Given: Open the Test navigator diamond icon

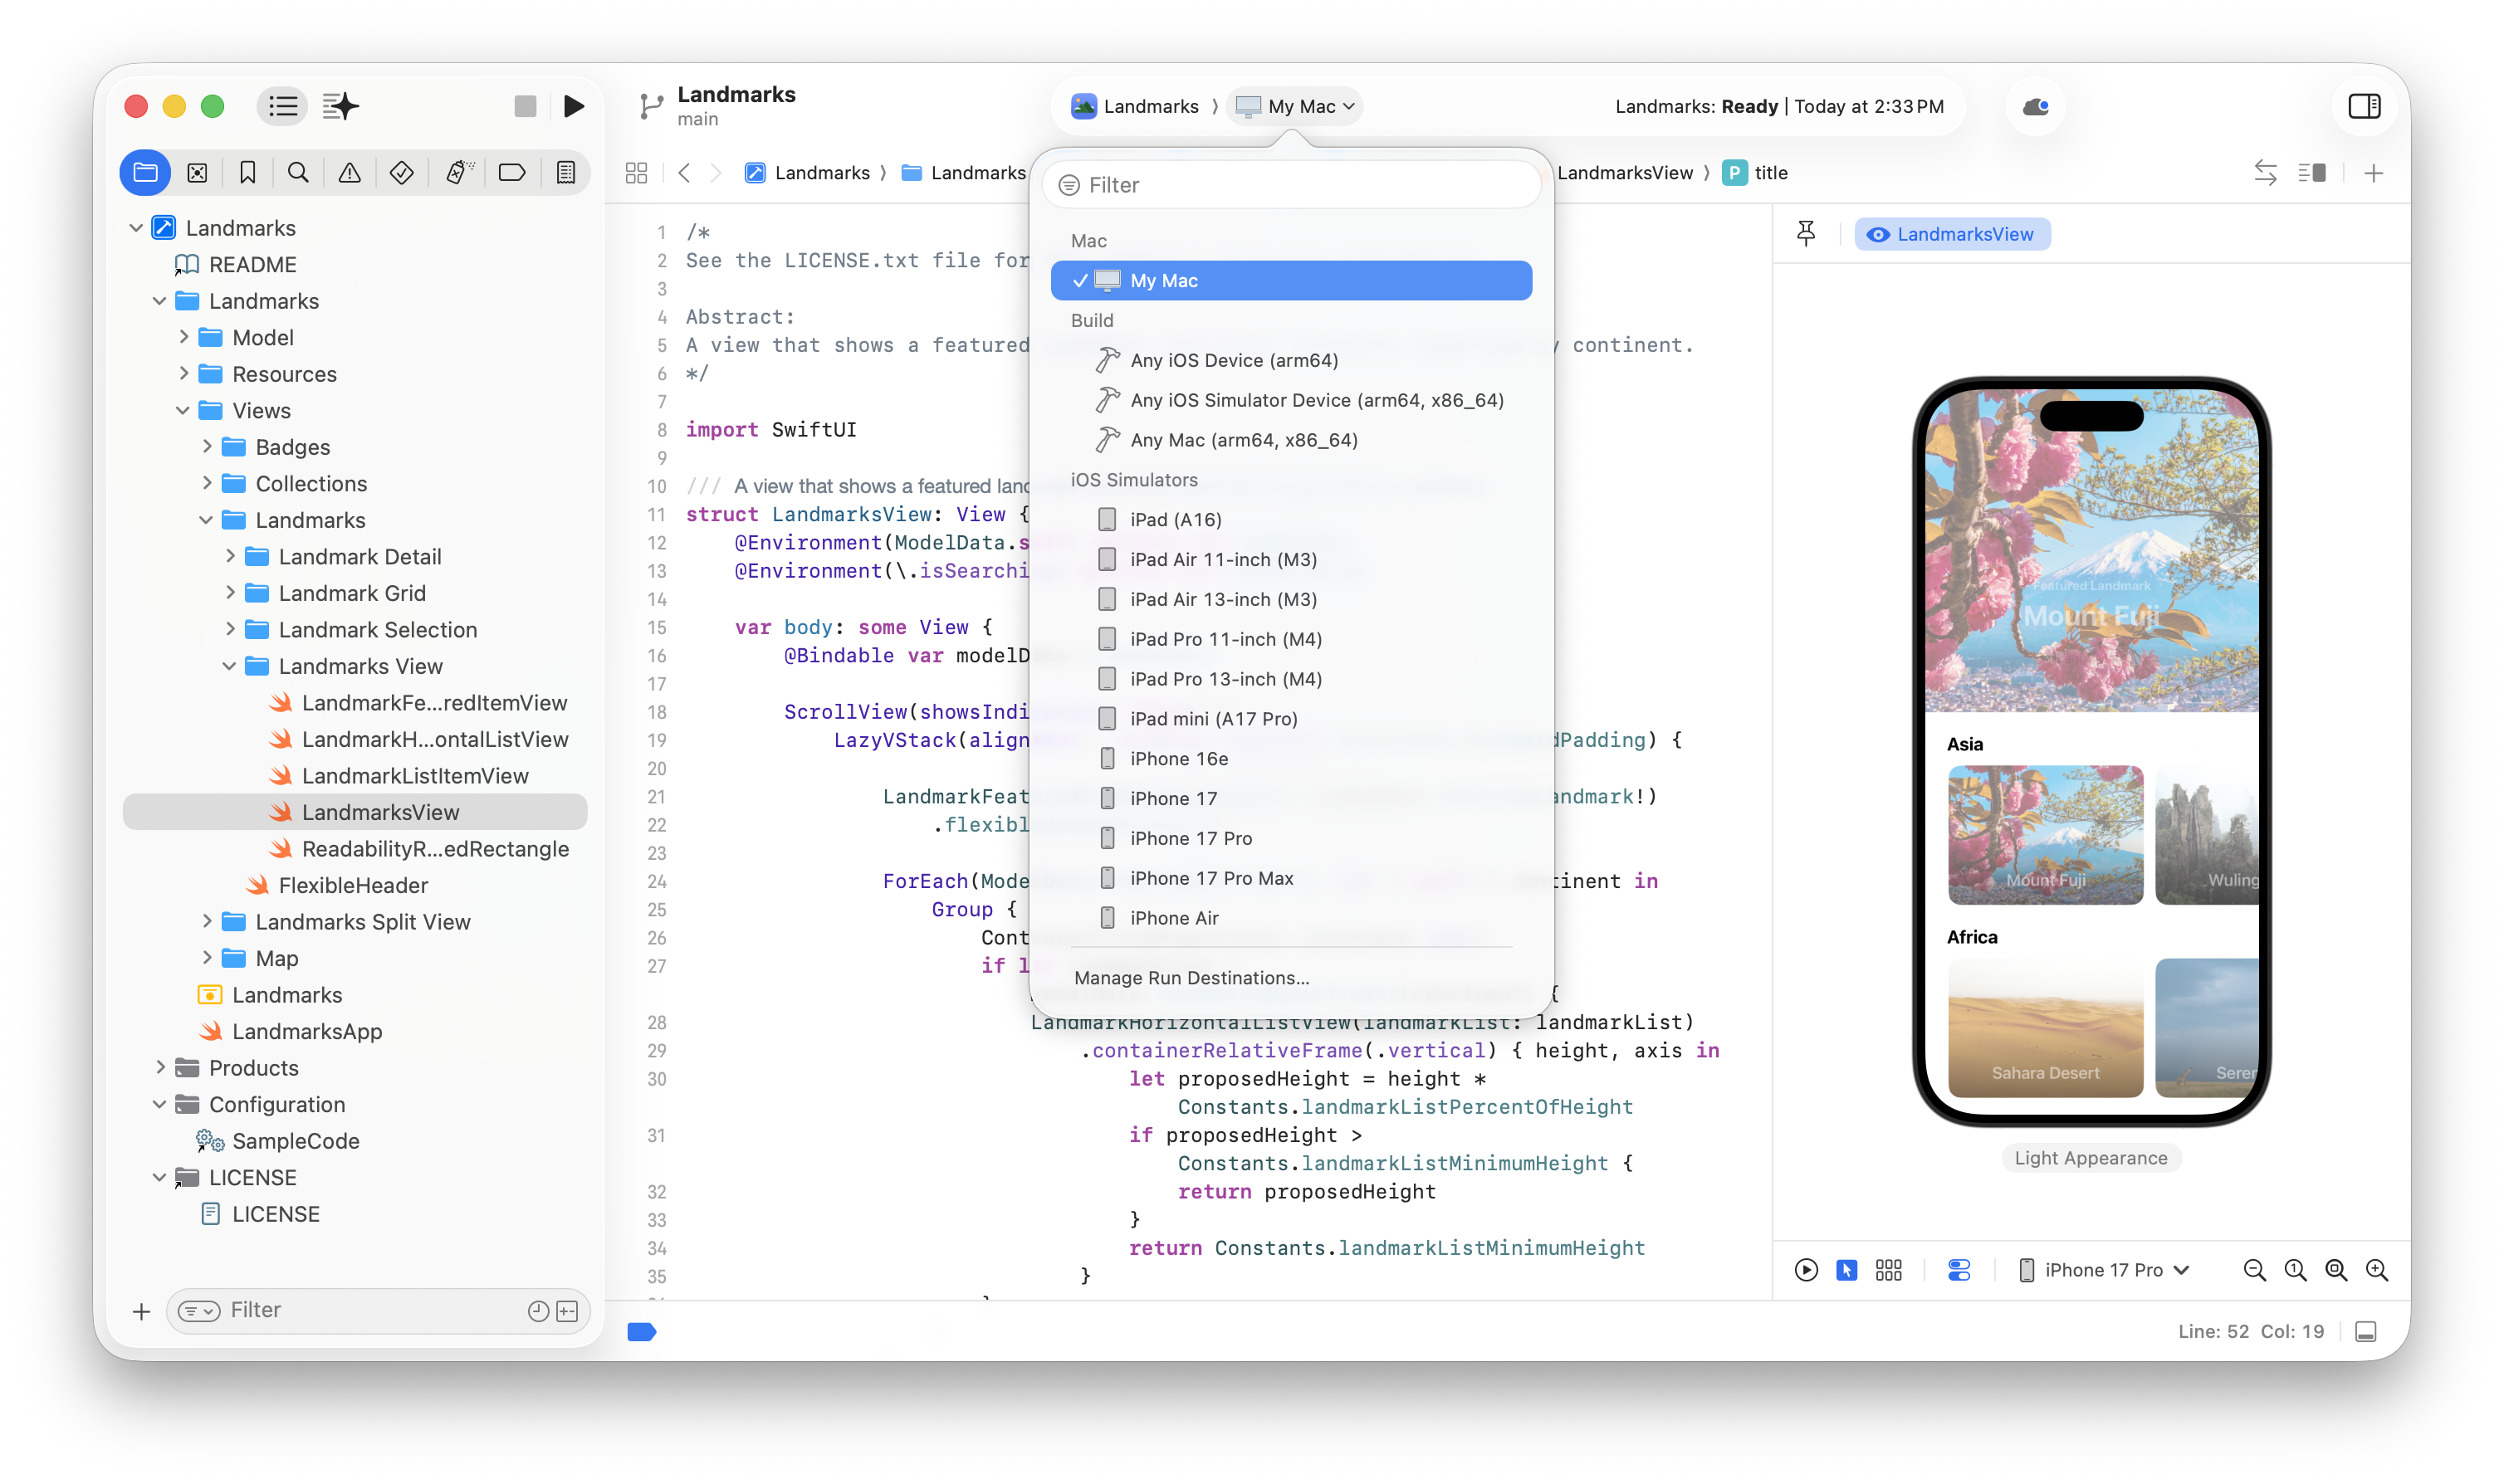Looking at the screenshot, I should [402, 173].
